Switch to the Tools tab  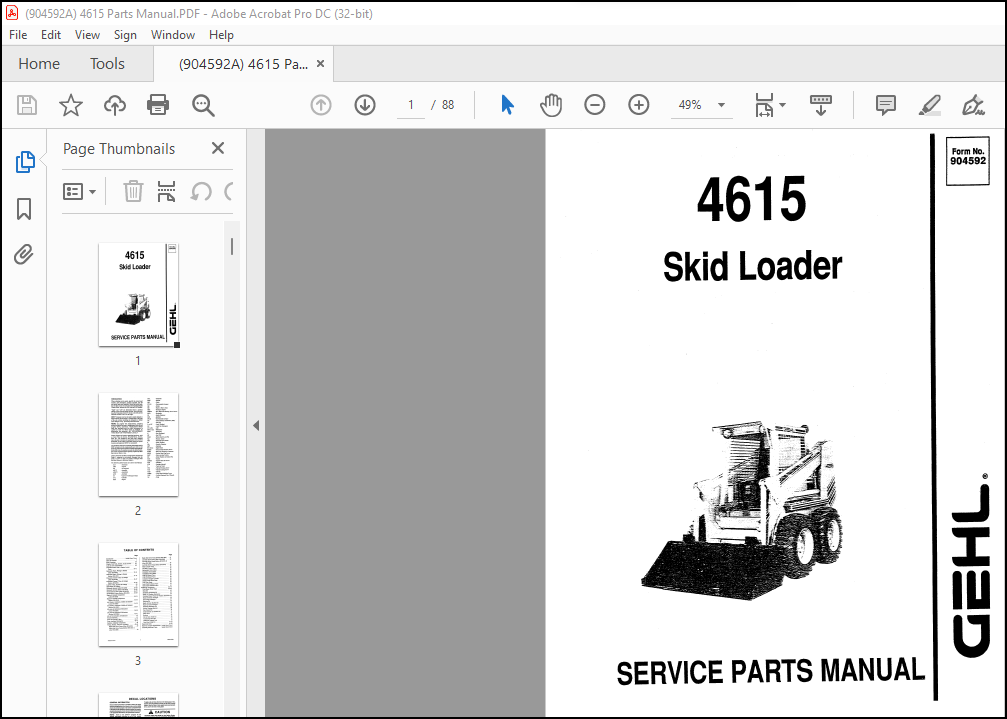coord(107,64)
